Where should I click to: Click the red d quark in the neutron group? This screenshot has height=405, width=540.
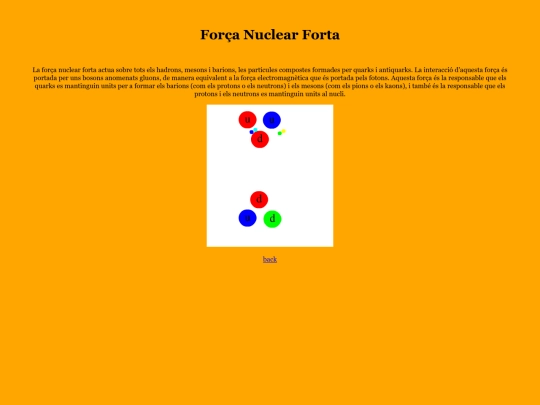coord(259,199)
